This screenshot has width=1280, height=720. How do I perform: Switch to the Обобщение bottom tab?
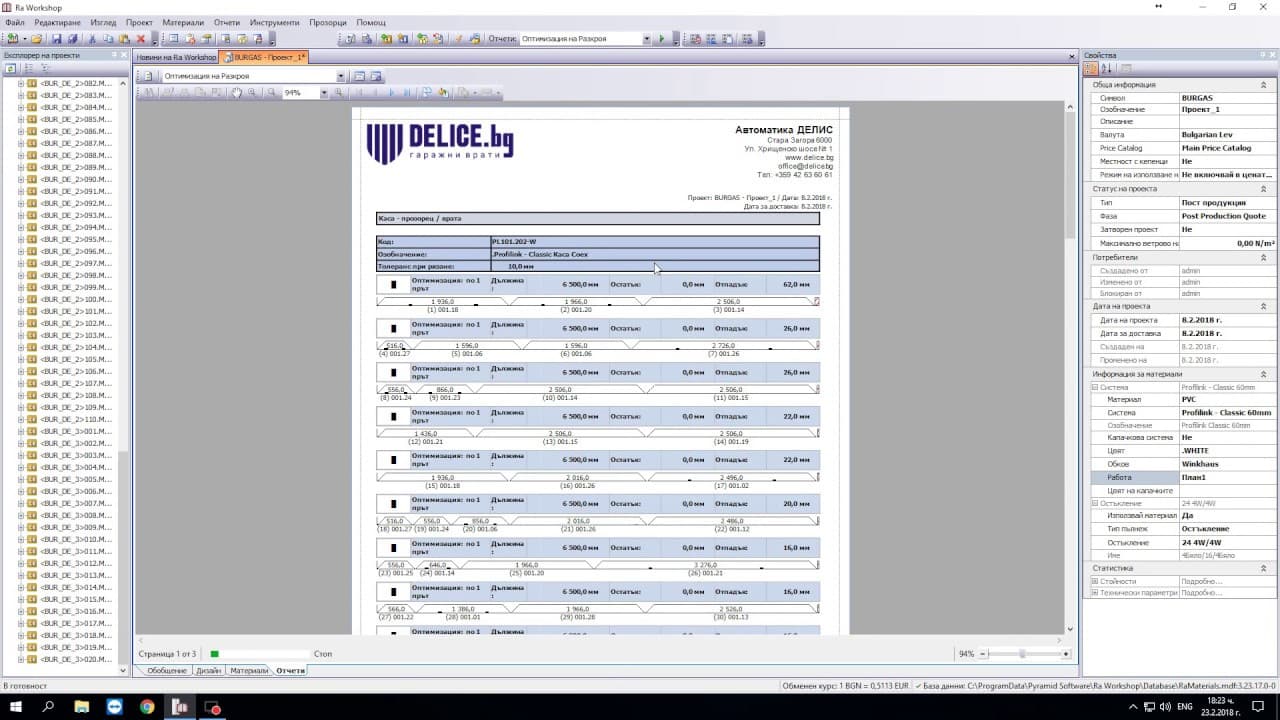pyautogui.click(x=167, y=670)
